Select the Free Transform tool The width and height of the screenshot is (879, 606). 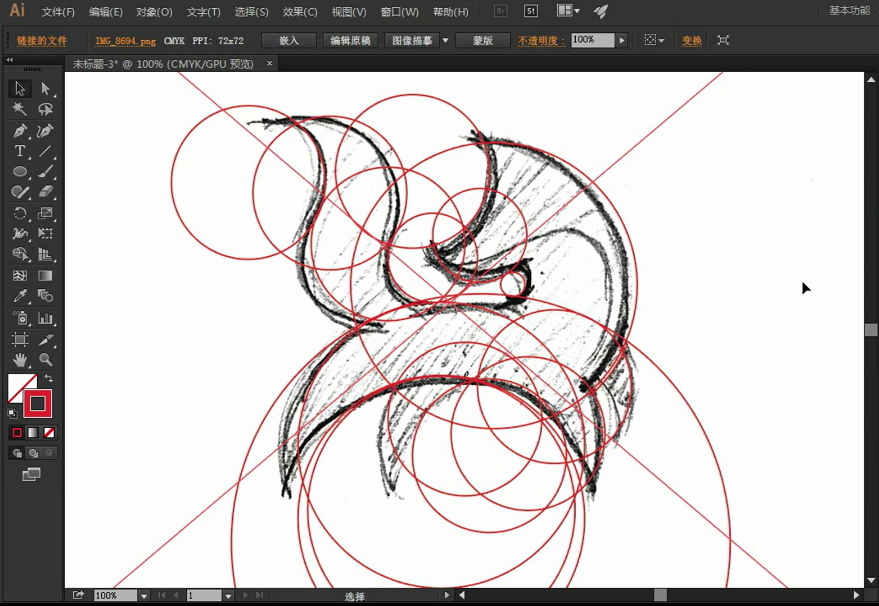click(x=45, y=233)
